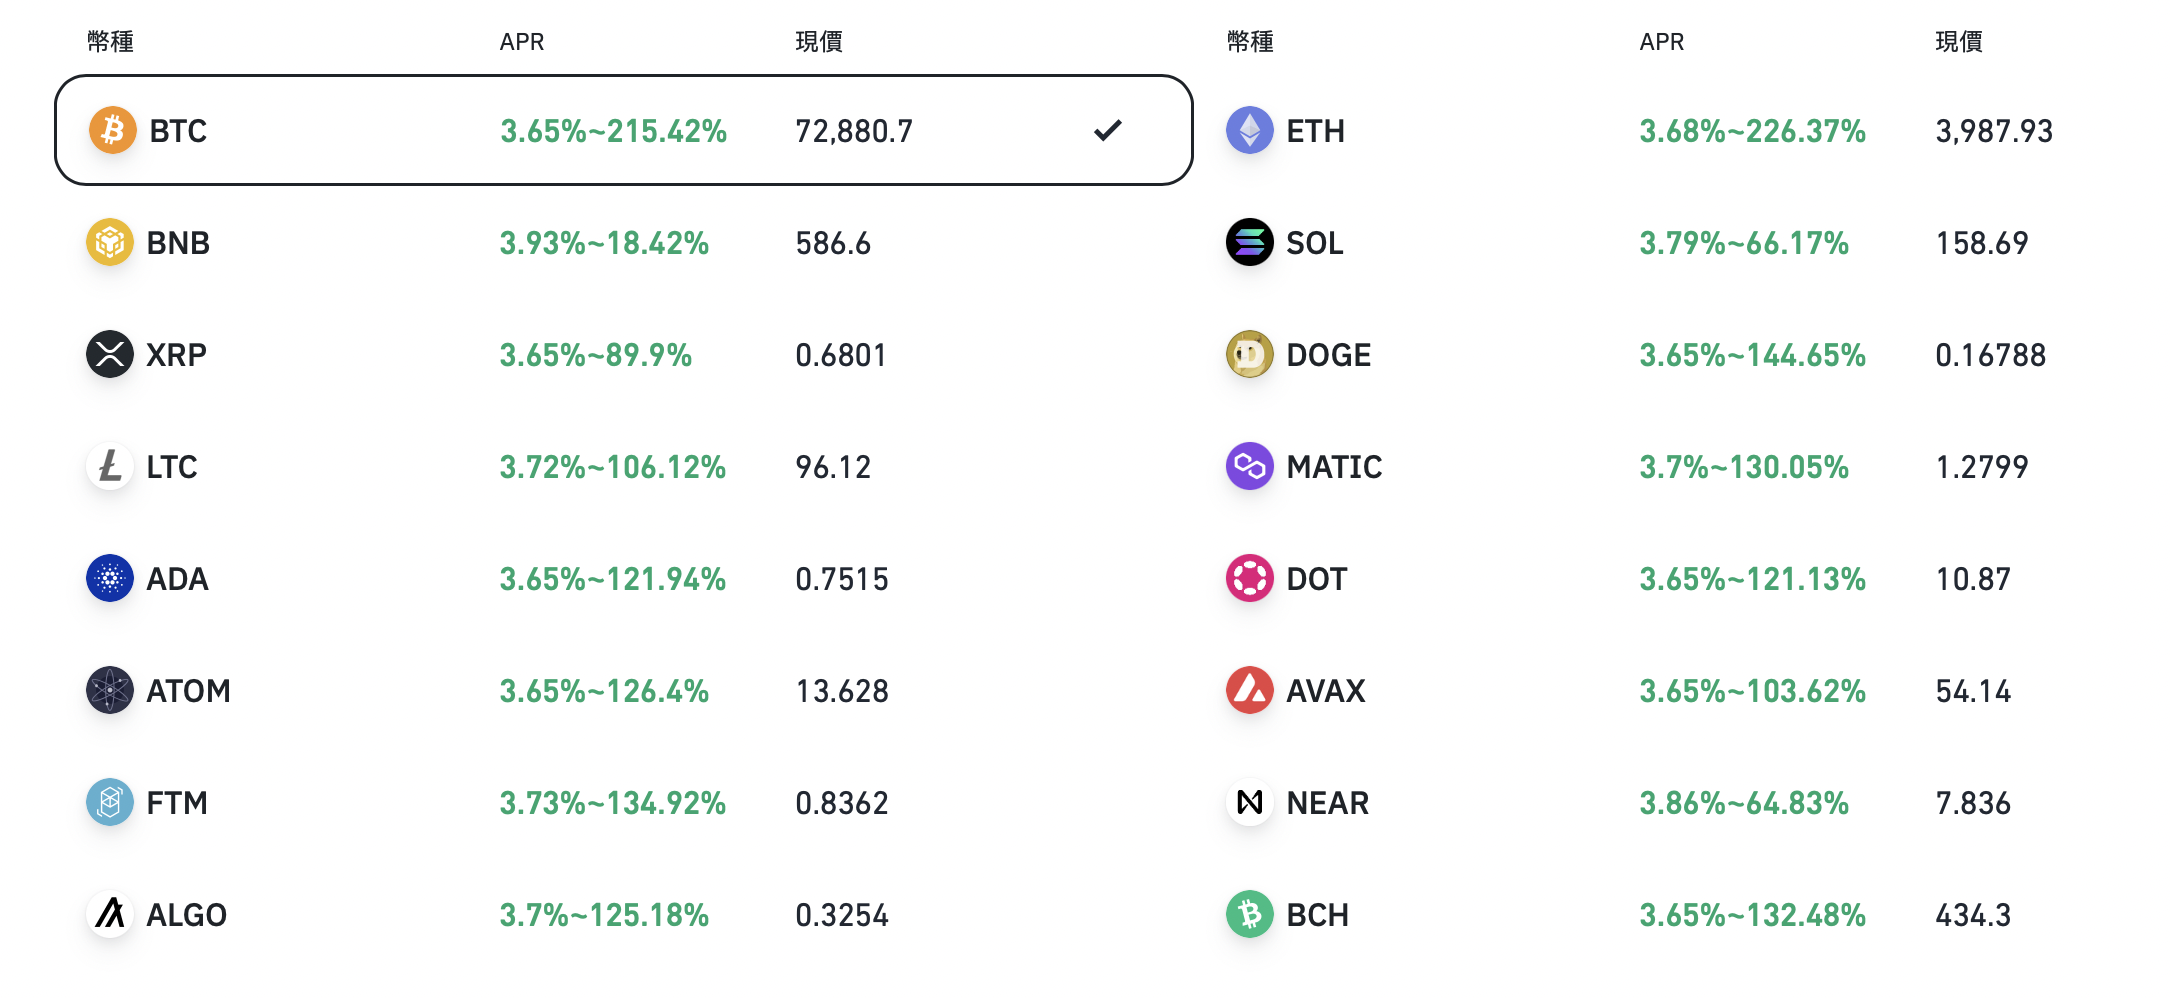Pick the pink Polkadot DOT icon
Image resolution: width=2170 pixels, height=998 pixels.
coord(1249,578)
